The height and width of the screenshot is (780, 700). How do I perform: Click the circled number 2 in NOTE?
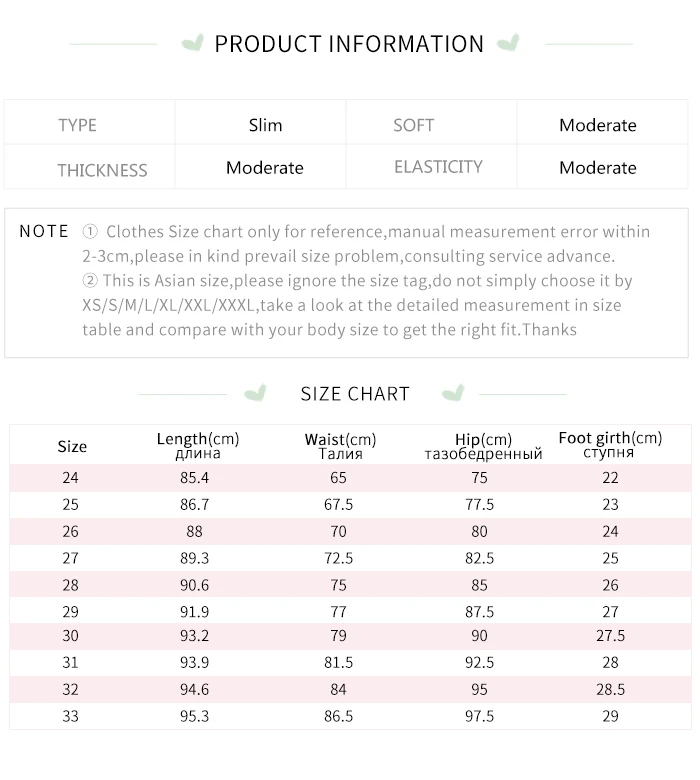[90, 281]
